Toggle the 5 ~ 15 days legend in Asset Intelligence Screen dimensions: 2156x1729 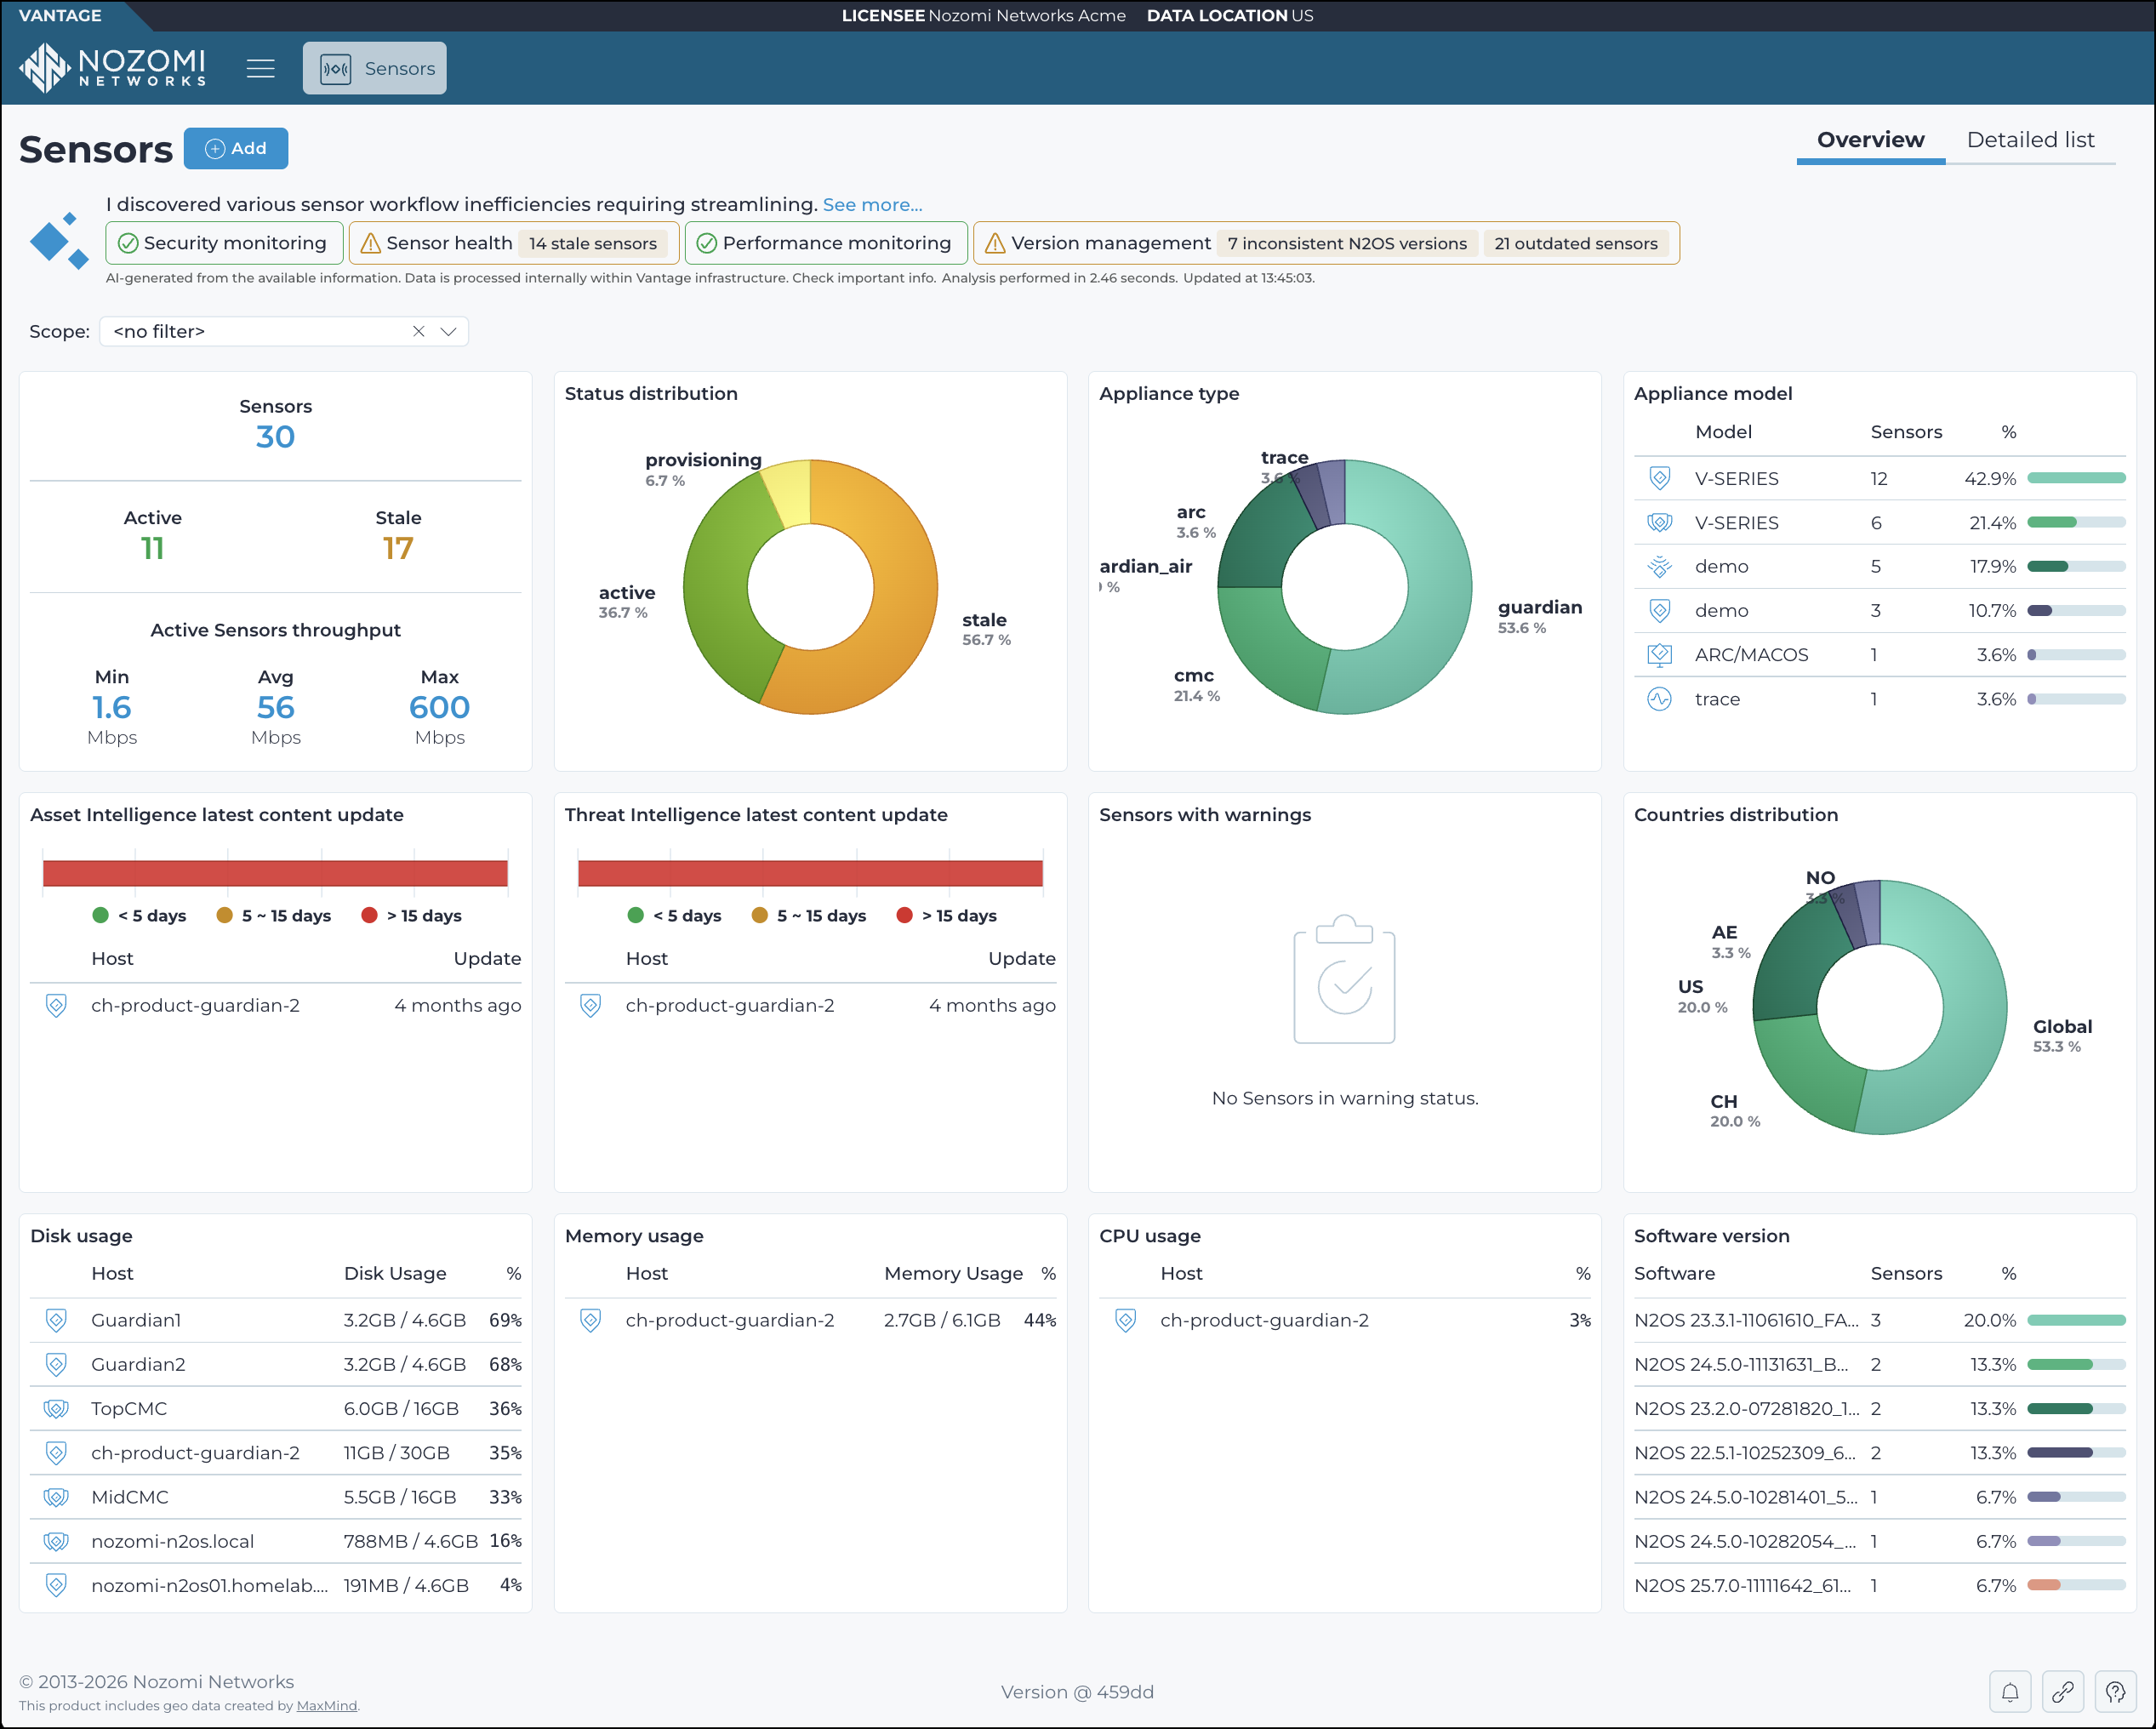[x=274, y=915]
